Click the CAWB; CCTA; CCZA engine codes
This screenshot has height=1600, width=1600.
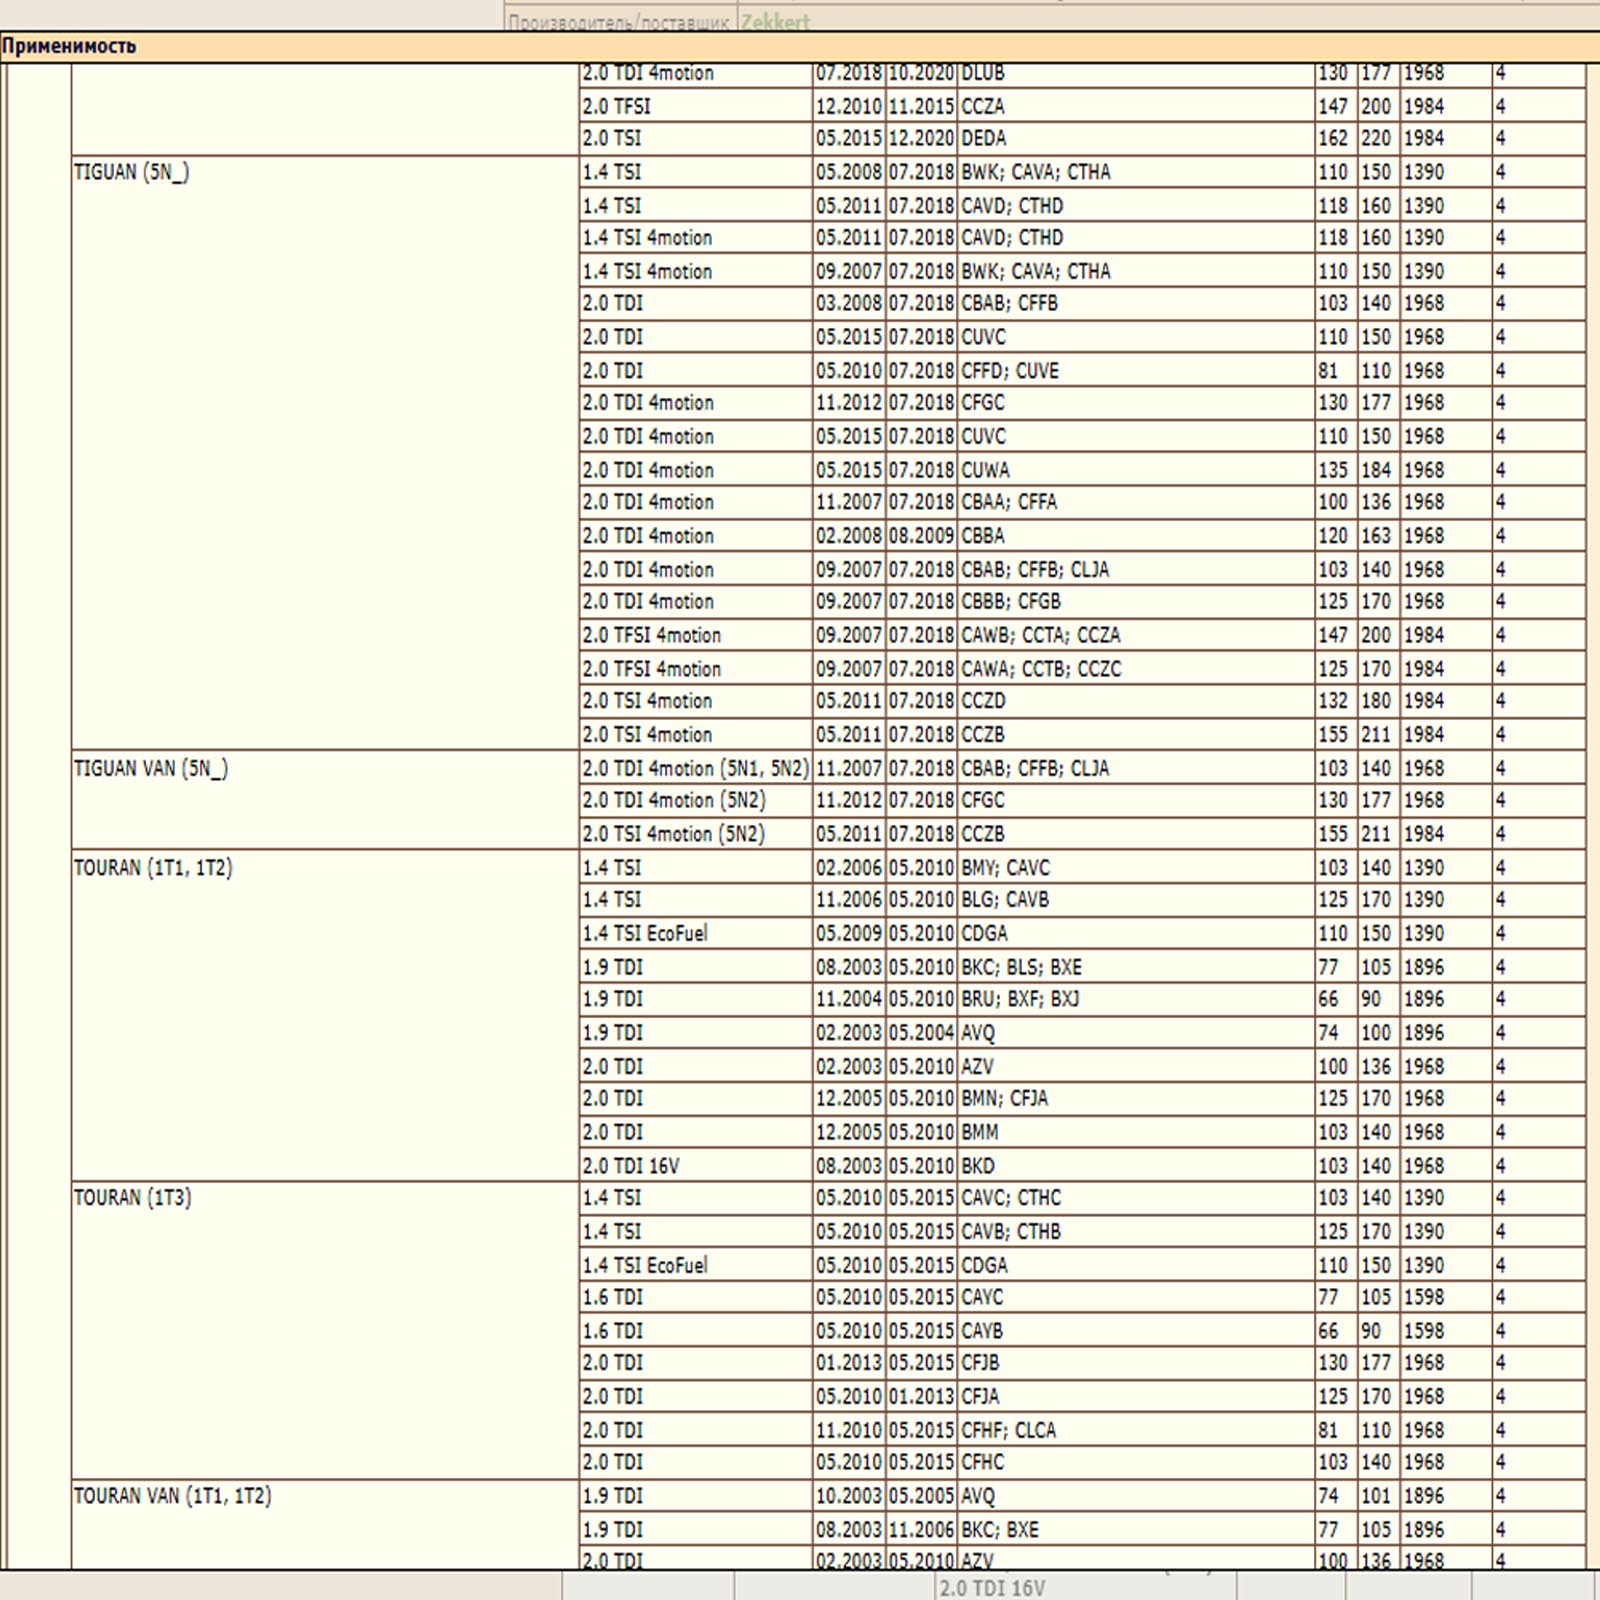[x=1040, y=635]
